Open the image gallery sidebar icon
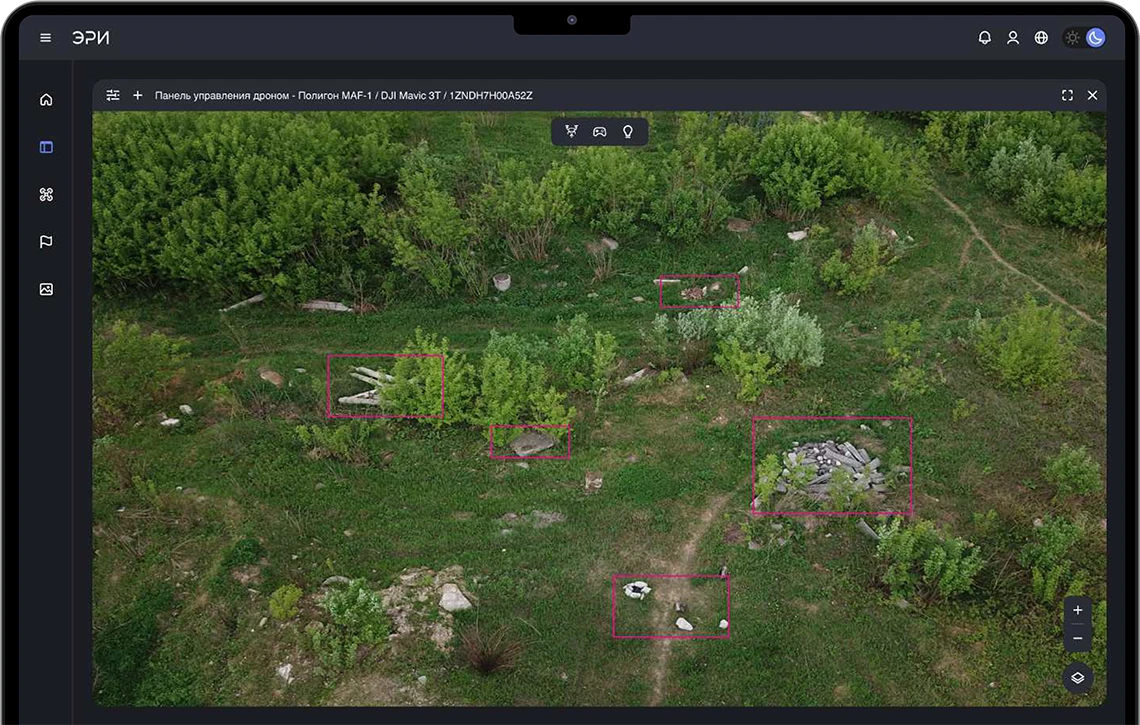The width and height of the screenshot is (1140, 725). (x=46, y=289)
